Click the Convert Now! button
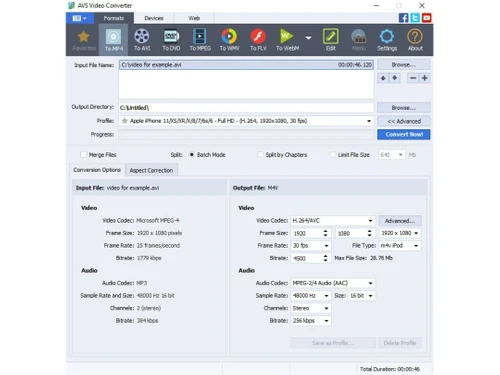Viewport: 500px width, 375px height. (x=404, y=134)
